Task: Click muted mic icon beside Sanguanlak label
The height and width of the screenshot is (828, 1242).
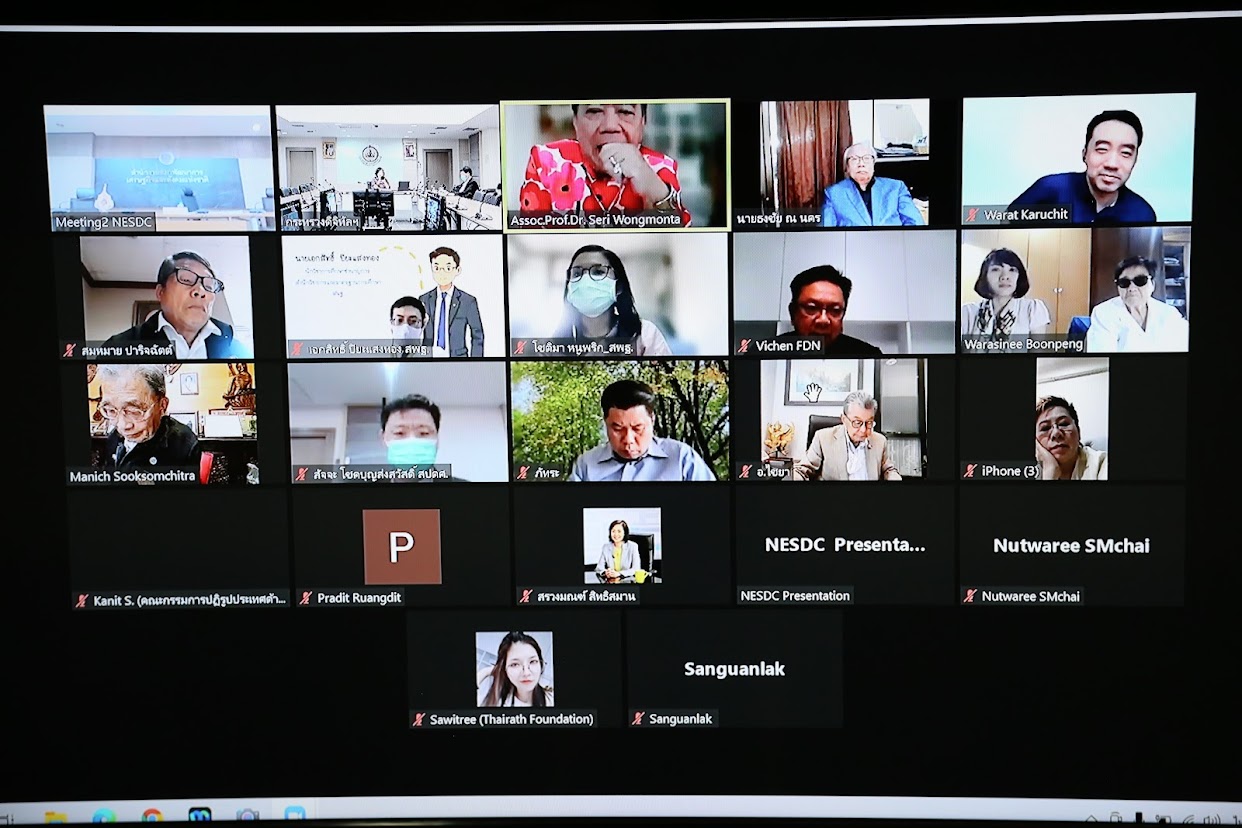Action: (x=638, y=719)
